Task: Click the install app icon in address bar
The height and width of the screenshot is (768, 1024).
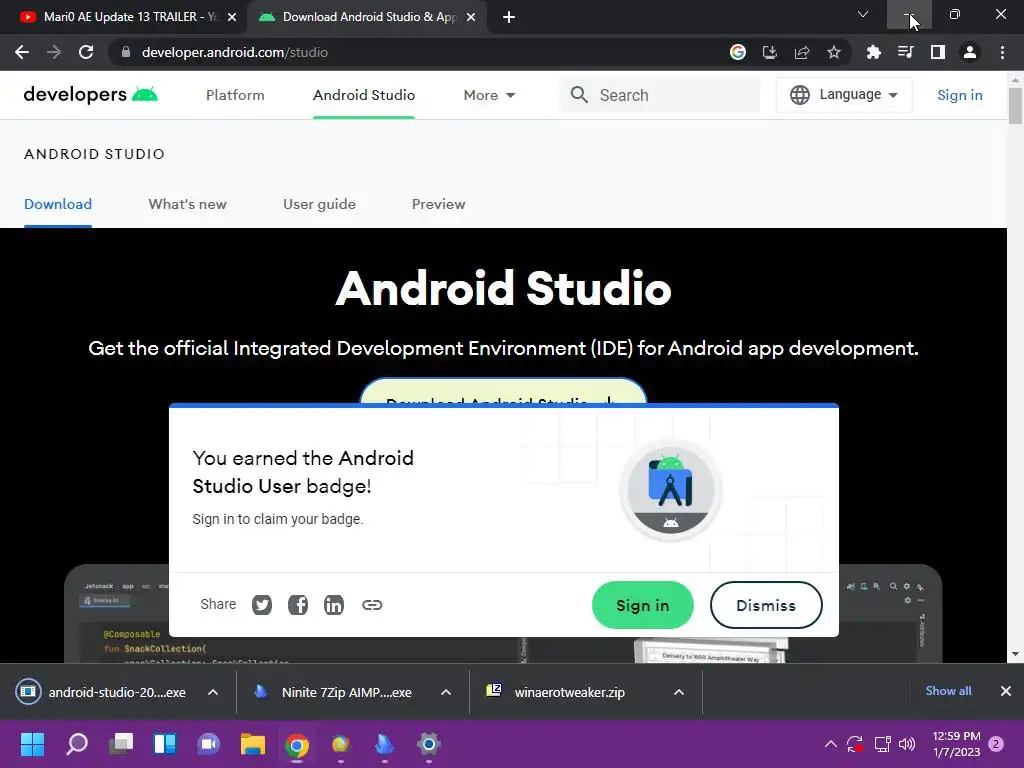Action: tap(770, 52)
